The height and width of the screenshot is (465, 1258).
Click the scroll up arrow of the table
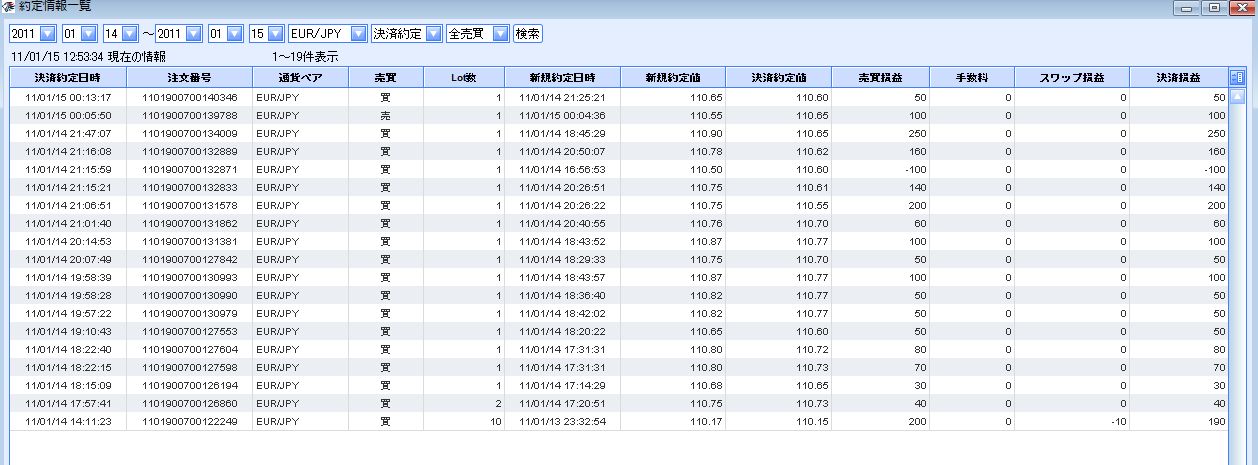[x=1236, y=97]
